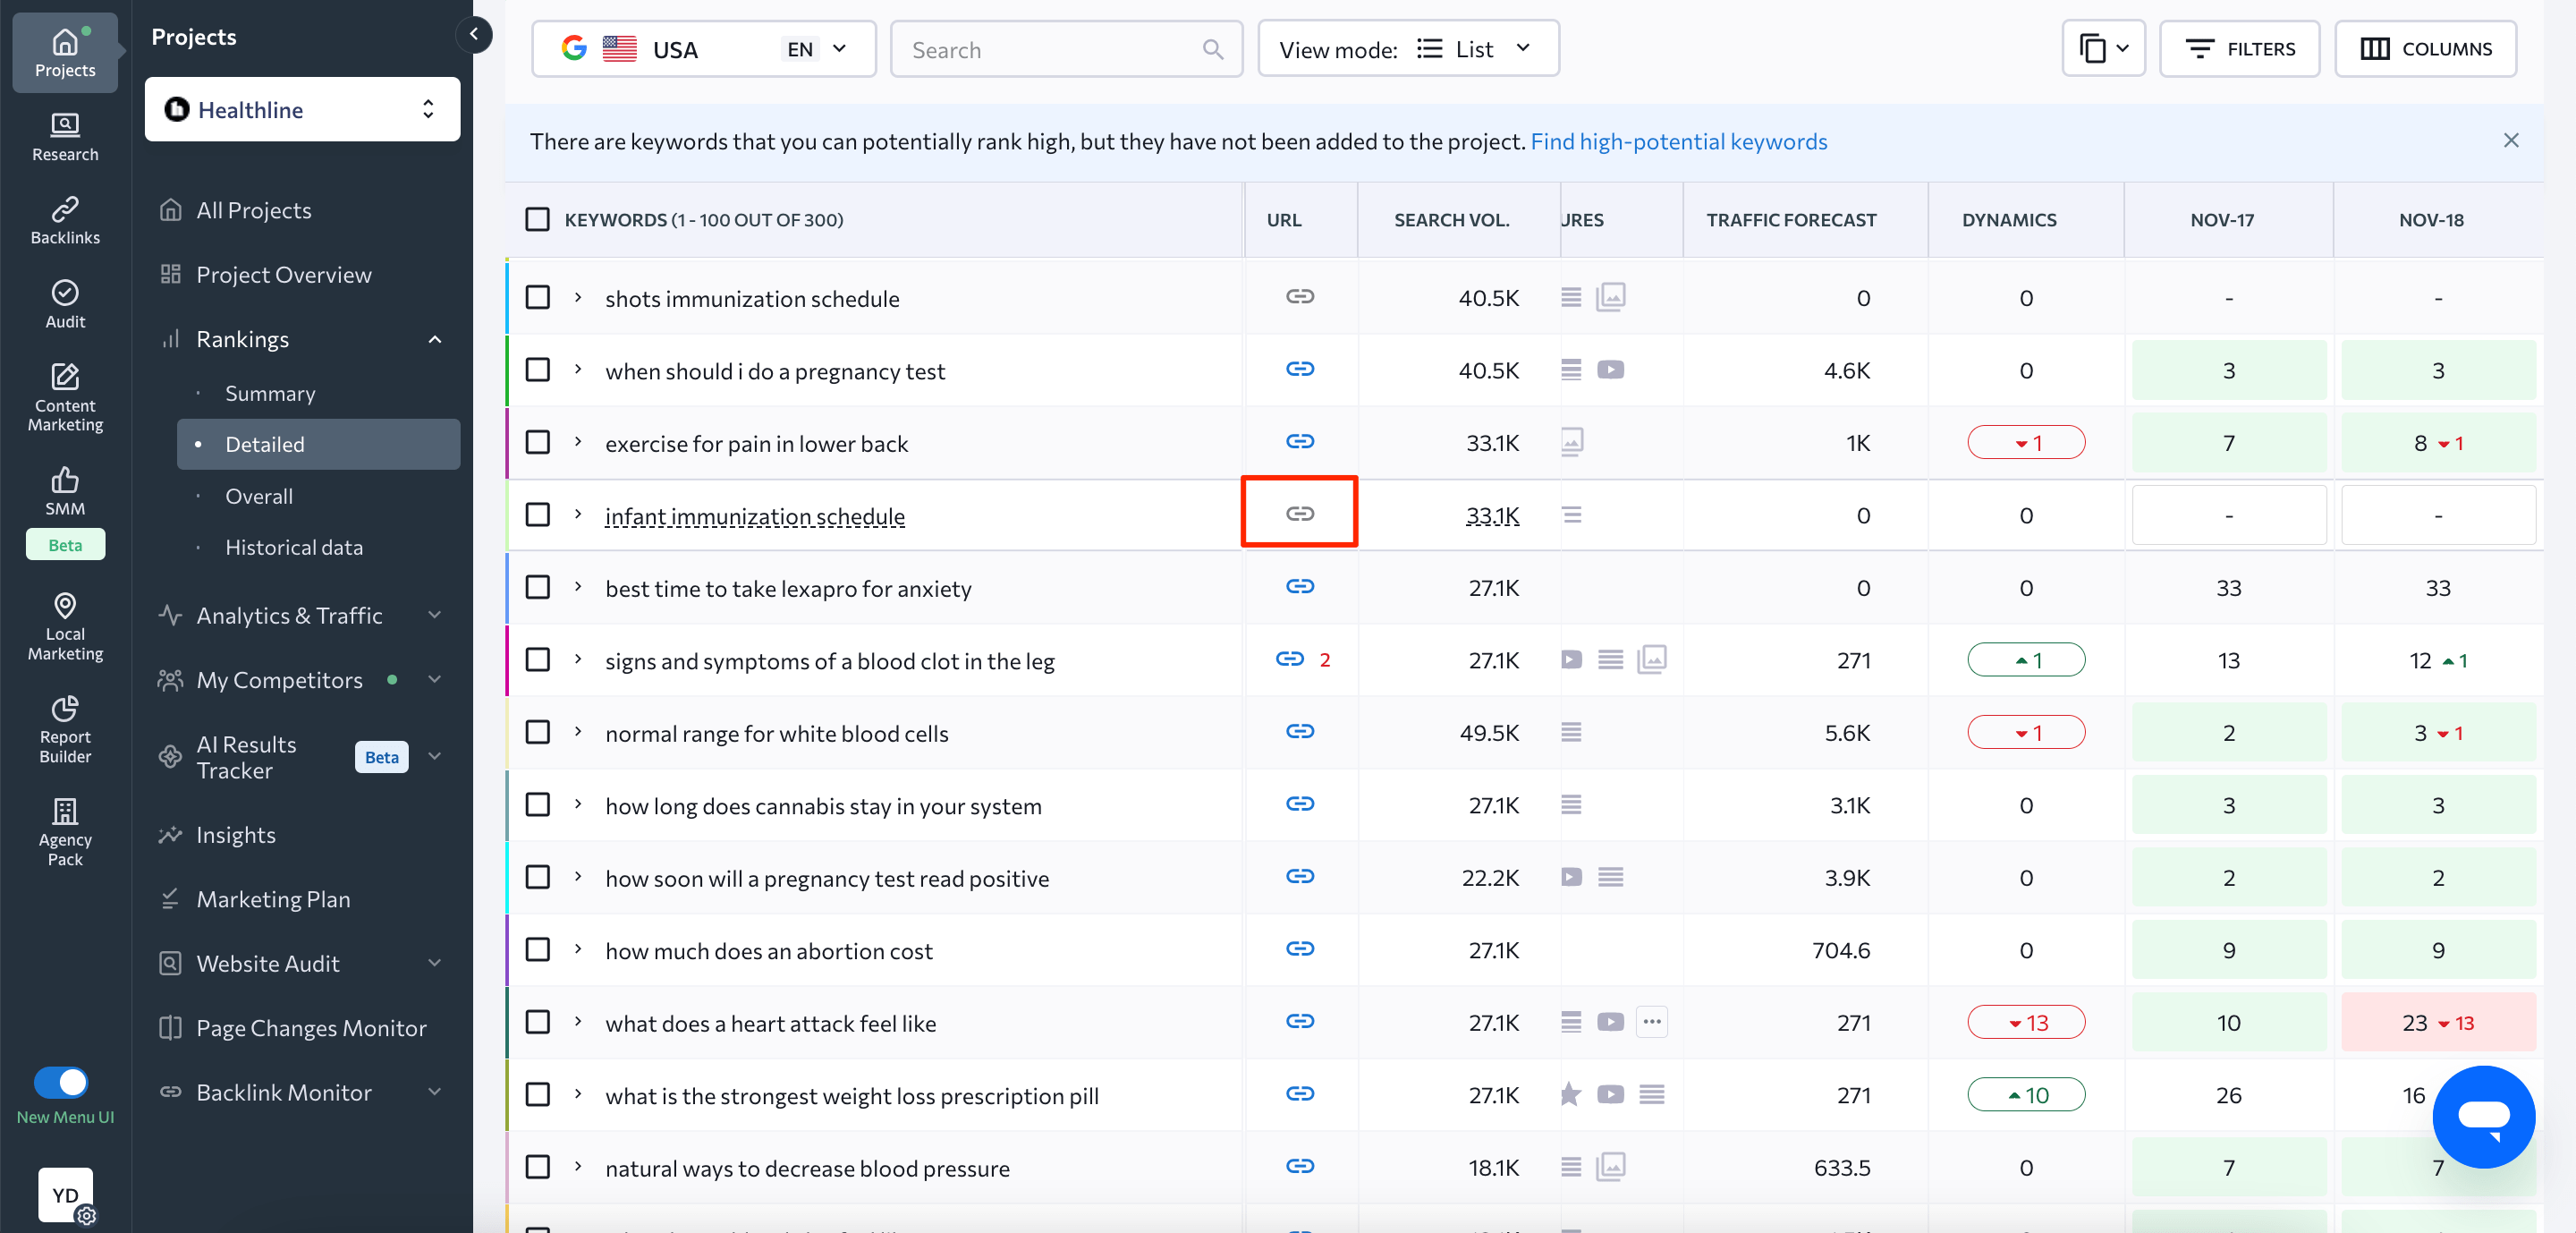2576x1233 pixels.
Task: Tick the checkbox for normal range for white blood cells
Action: pyautogui.click(x=537, y=732)
